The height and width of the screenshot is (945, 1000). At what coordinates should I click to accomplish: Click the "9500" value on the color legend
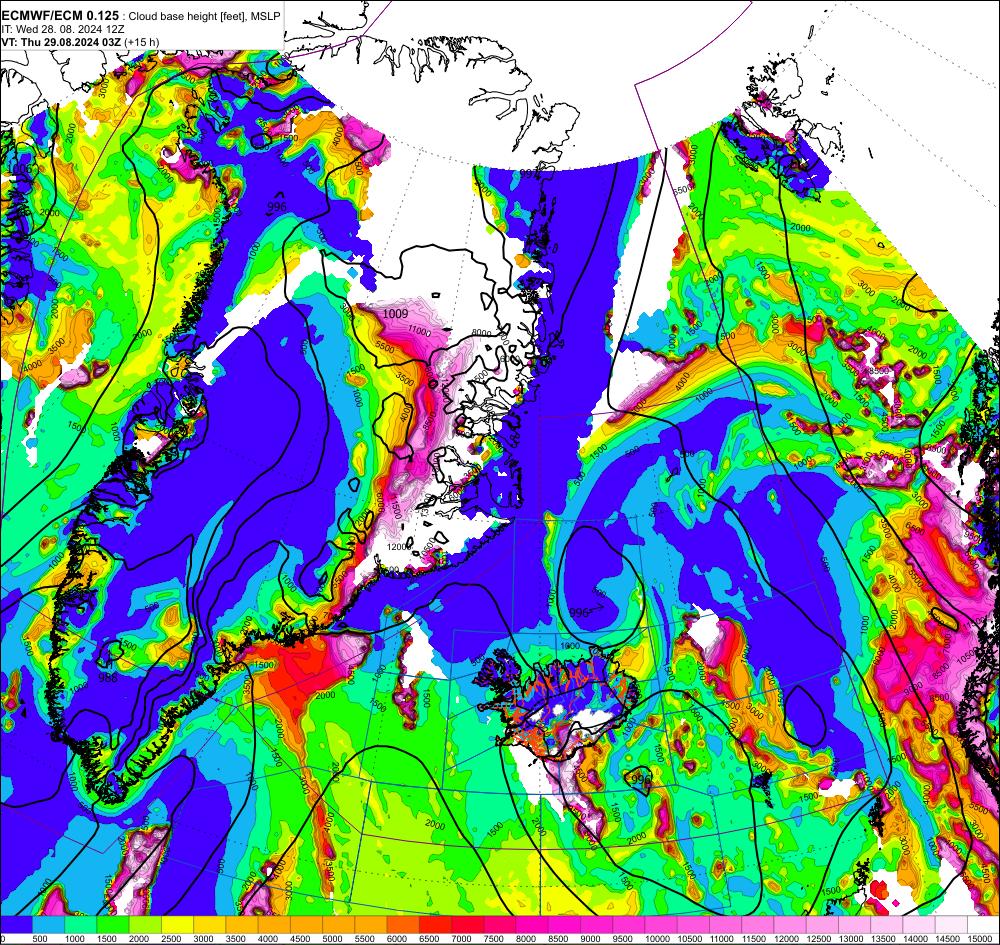coord(622,939)
